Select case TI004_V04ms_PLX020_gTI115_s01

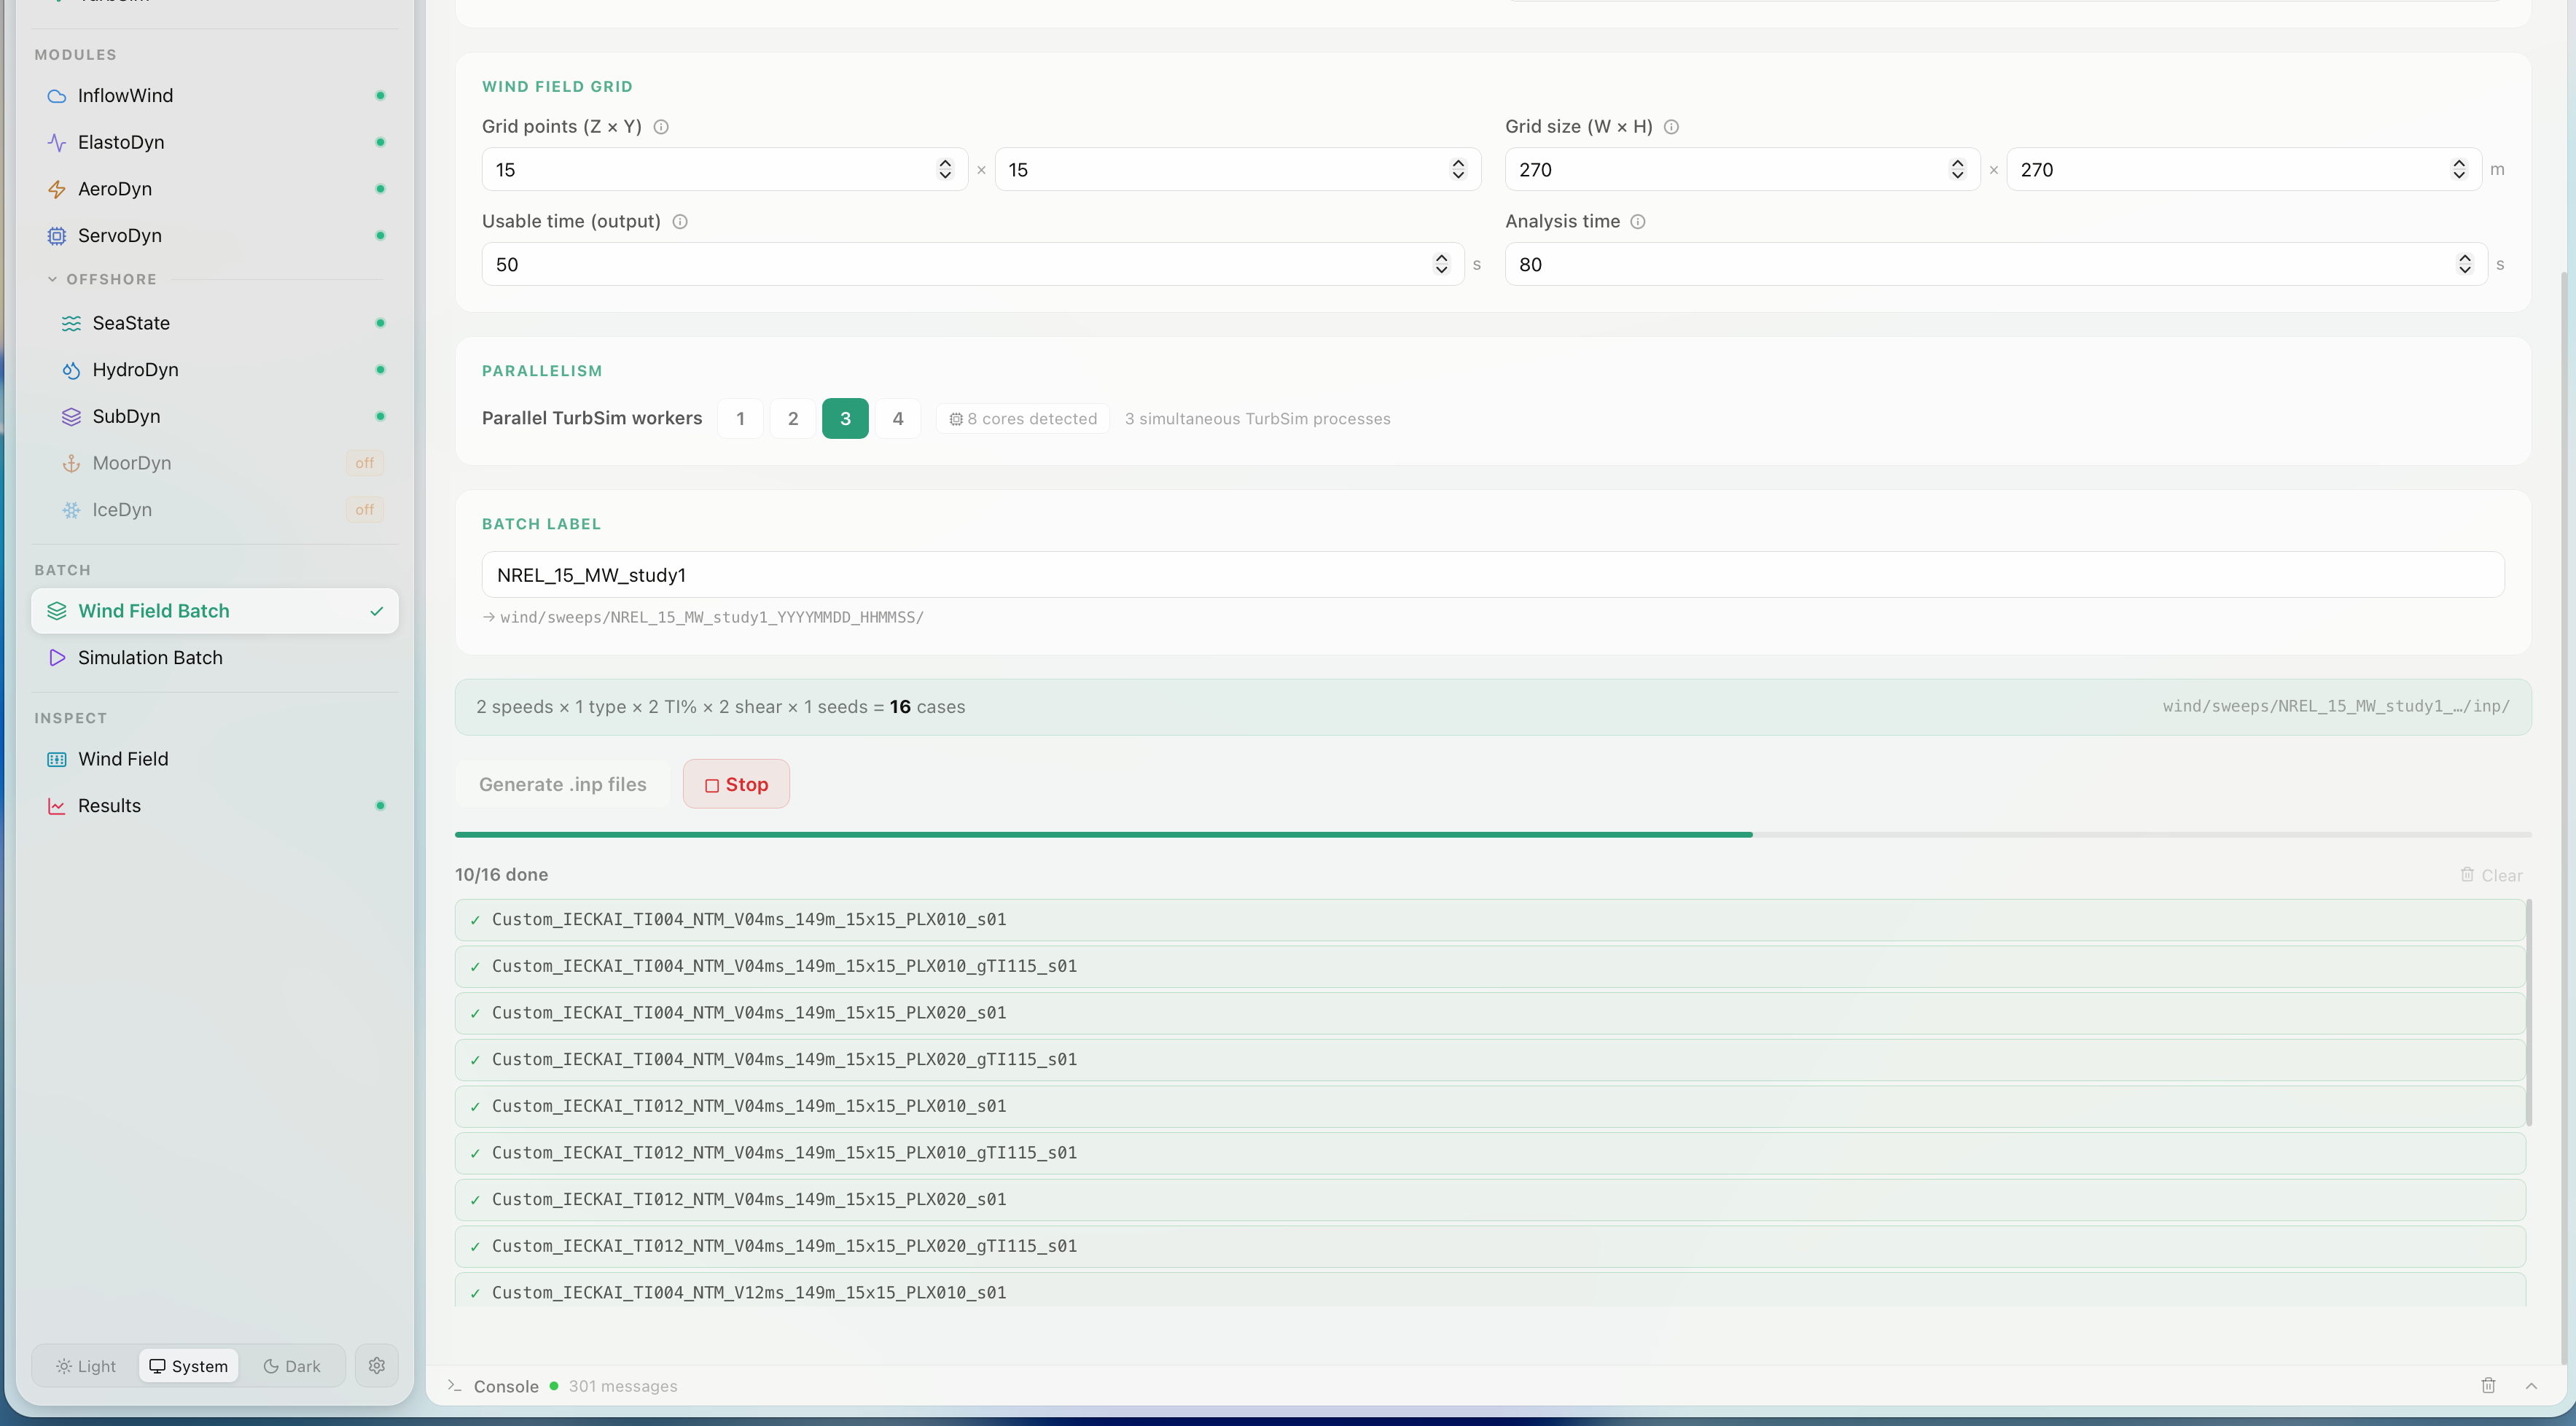pyautogui.click(x=1490, y=1060)
